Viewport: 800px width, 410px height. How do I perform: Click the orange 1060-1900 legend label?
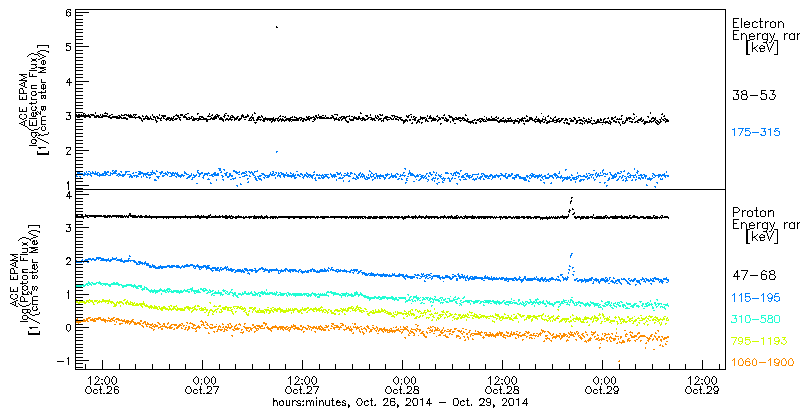763,363
